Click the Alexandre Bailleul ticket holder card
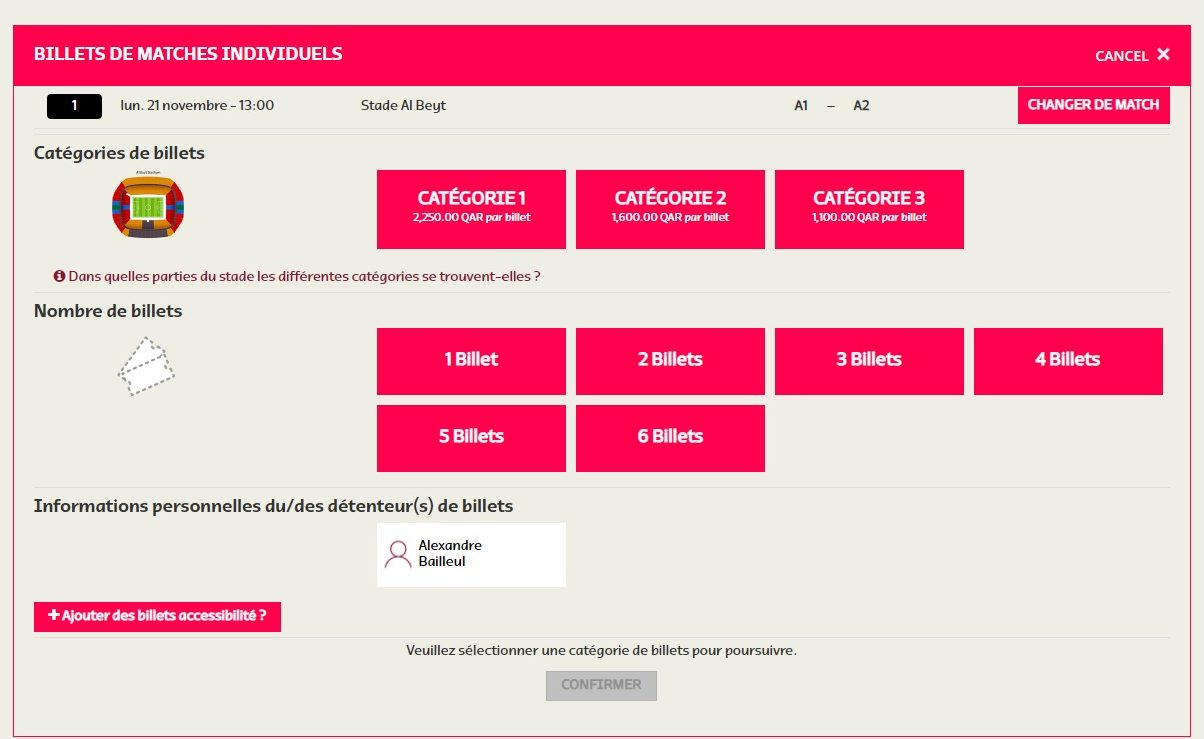 point(471,554)
